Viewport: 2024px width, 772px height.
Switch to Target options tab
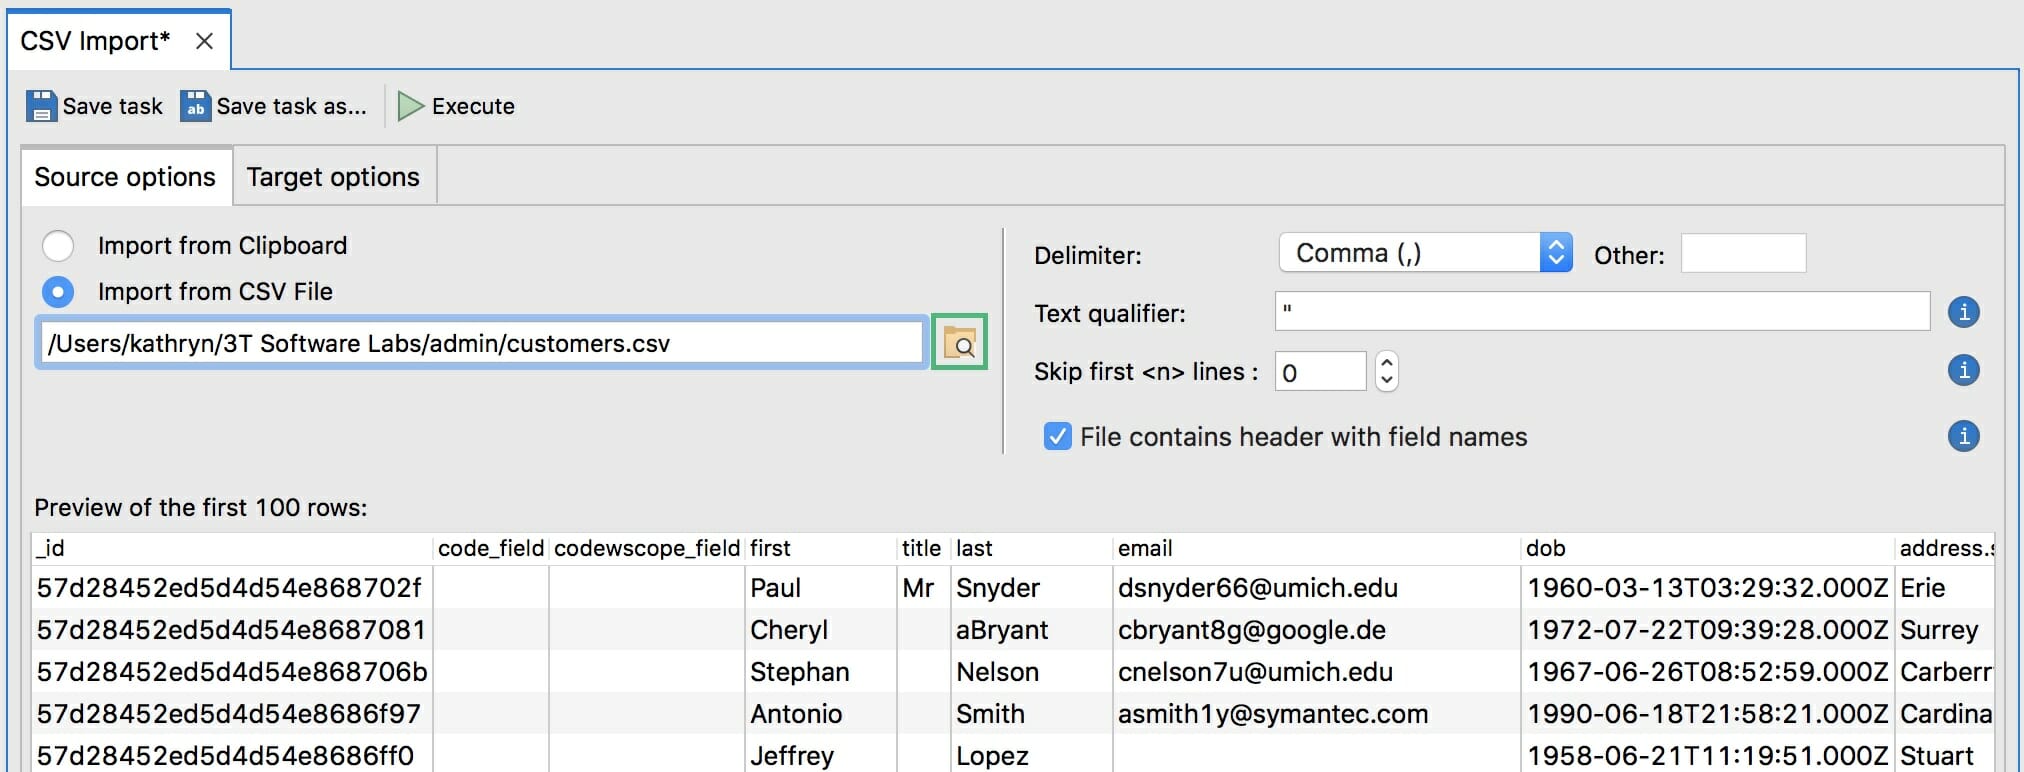click(333, 177)
